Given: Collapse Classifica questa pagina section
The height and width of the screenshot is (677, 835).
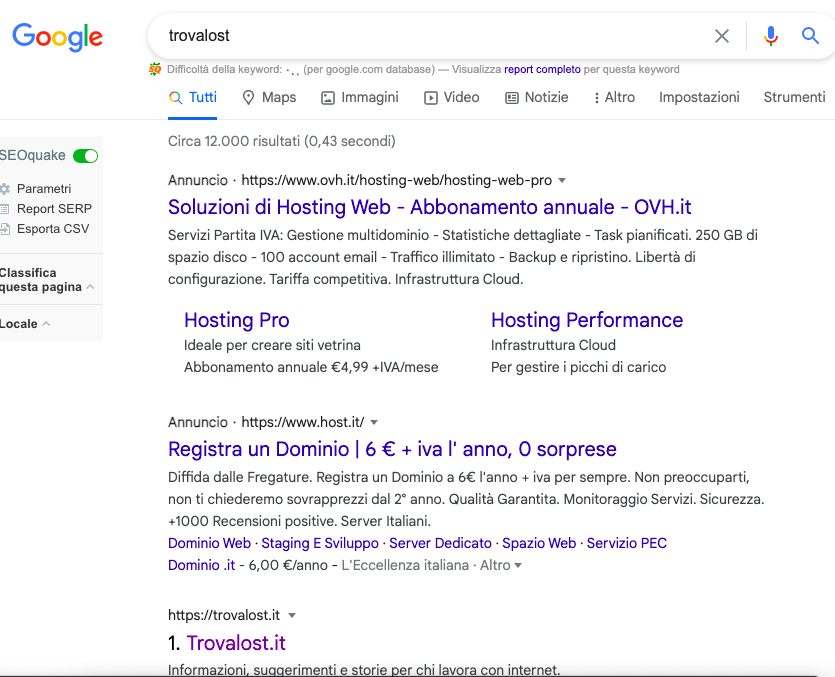Looking at the screenshot, I should pos(91,287).
